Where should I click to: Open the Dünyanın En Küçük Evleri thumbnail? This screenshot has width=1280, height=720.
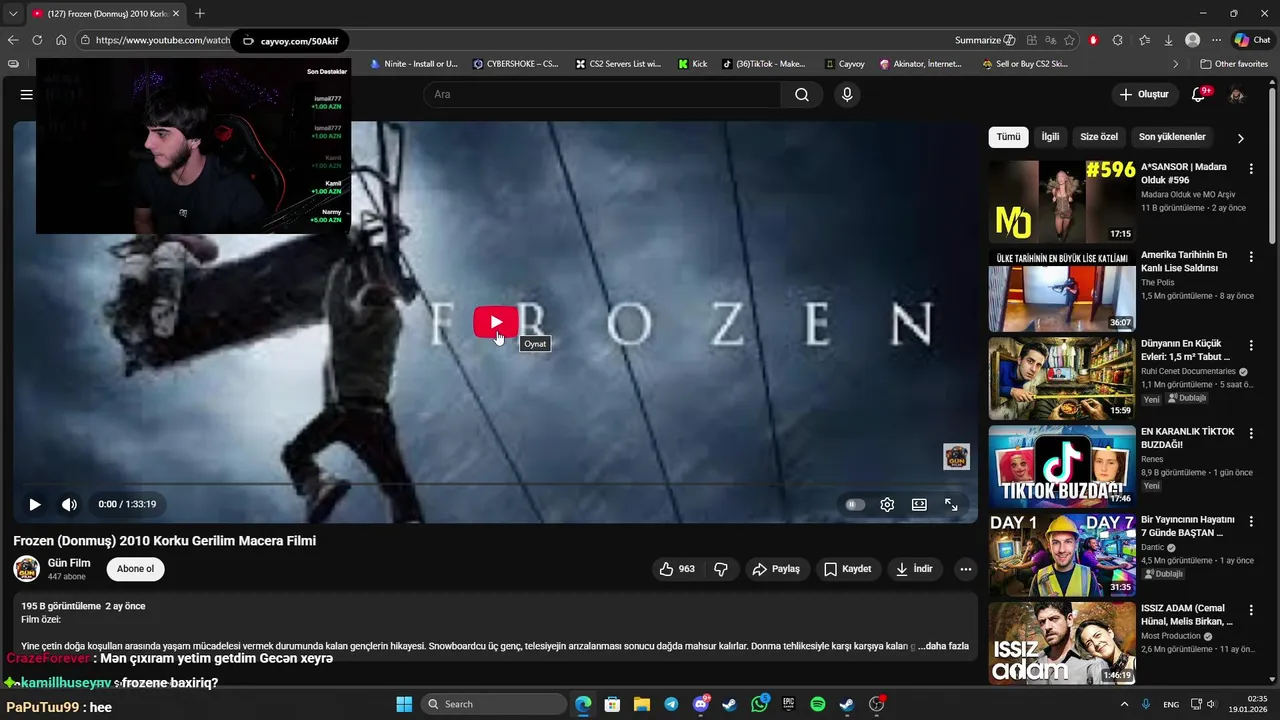click(x=1062, y=378)
